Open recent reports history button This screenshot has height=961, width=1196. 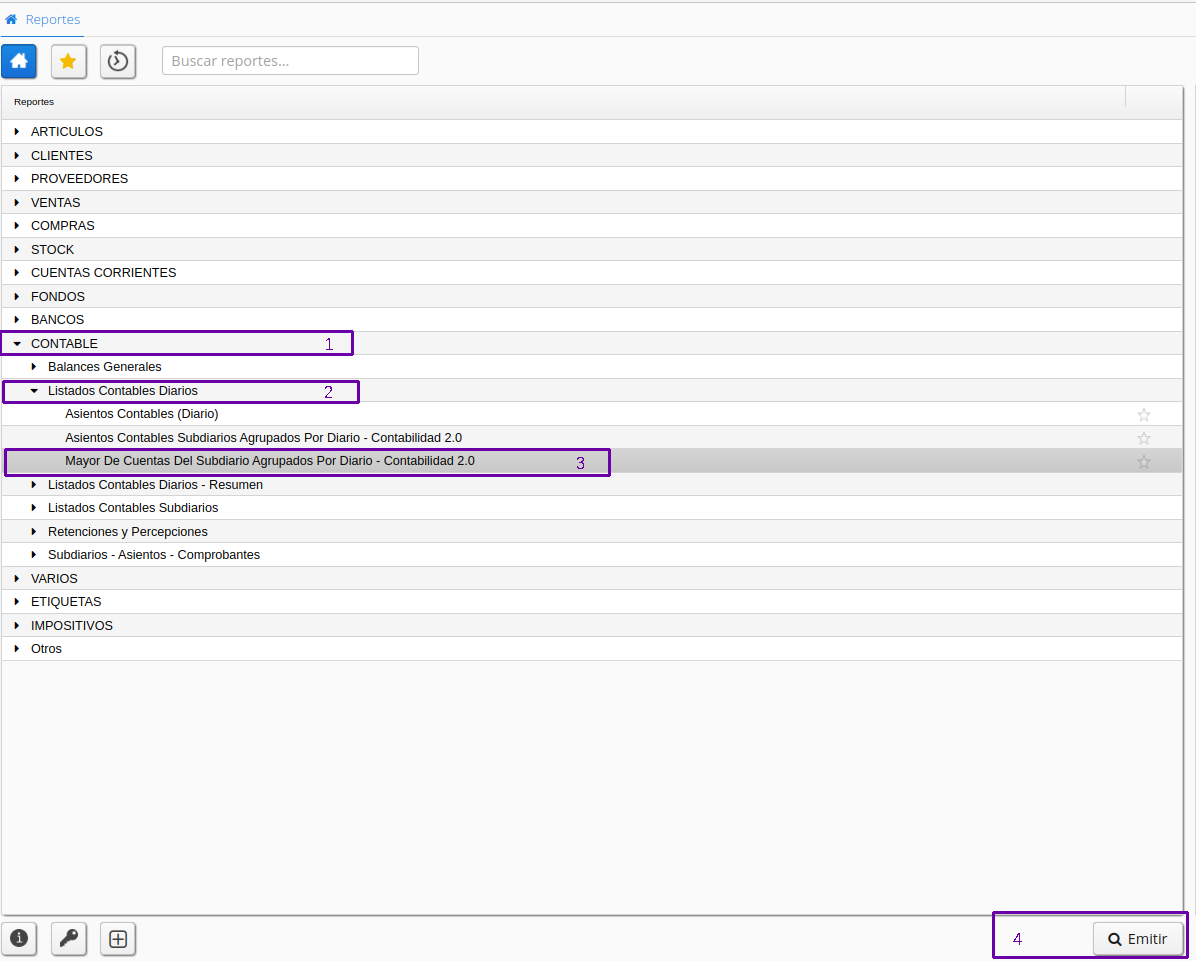[x=117, y=61]
